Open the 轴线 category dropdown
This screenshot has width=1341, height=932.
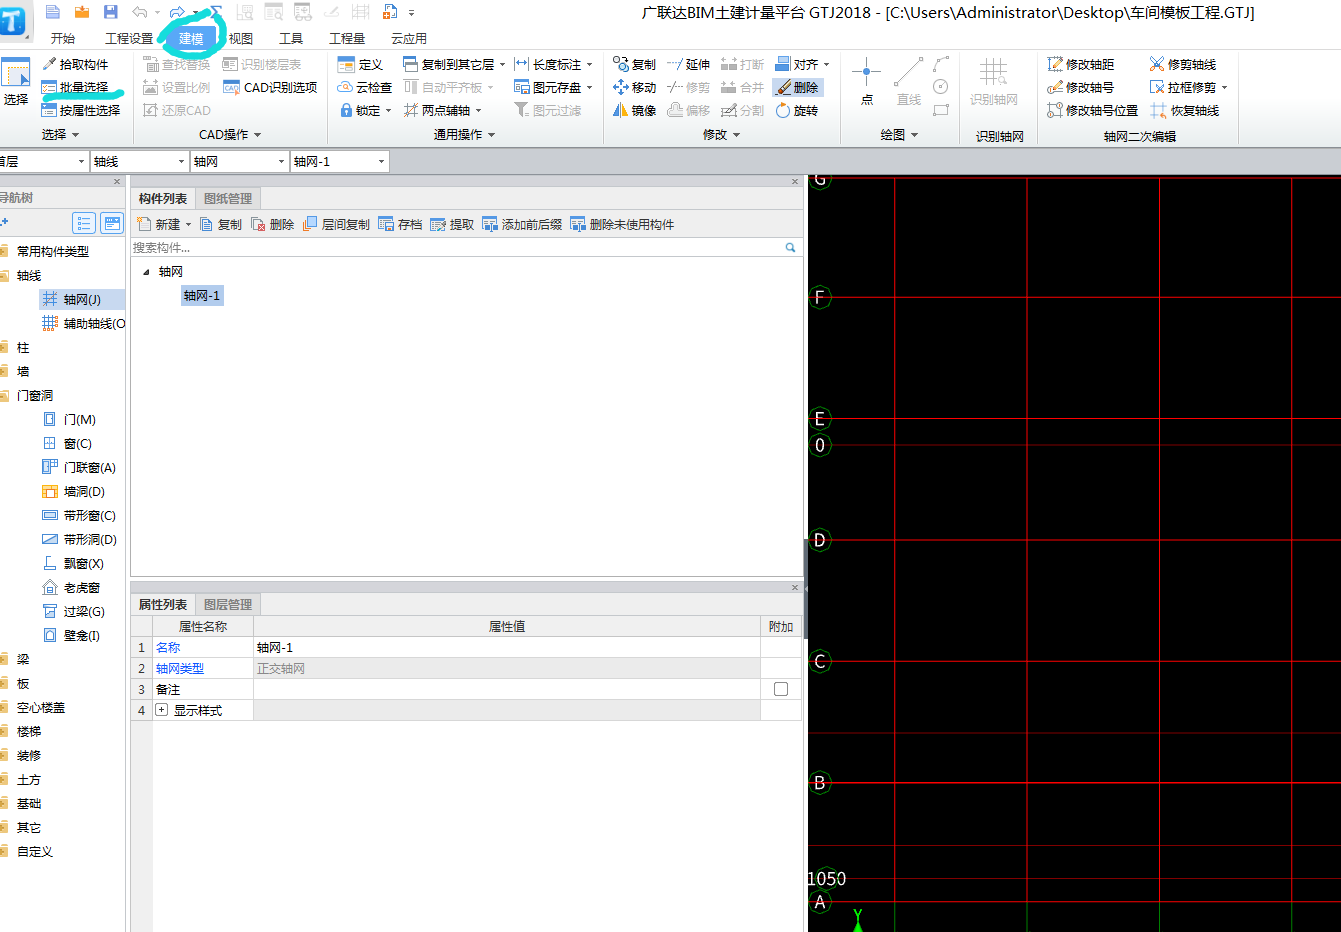pyautogui.click(x=181, y=161)
